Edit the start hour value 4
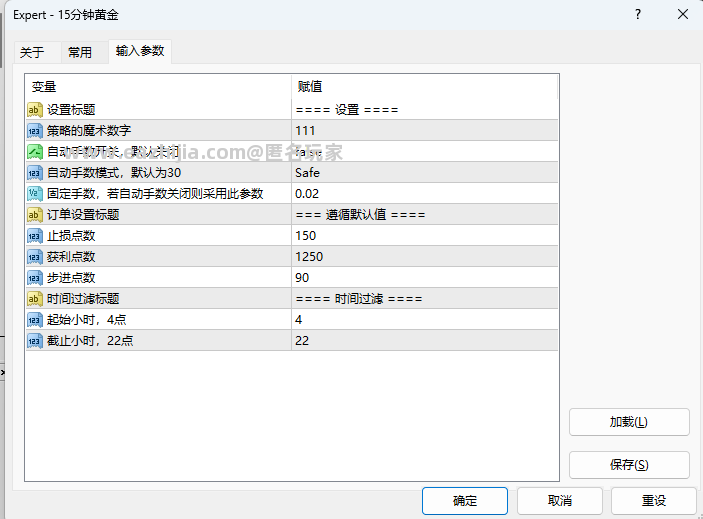Viewport: 703px width, 519px height. point(425,320)
